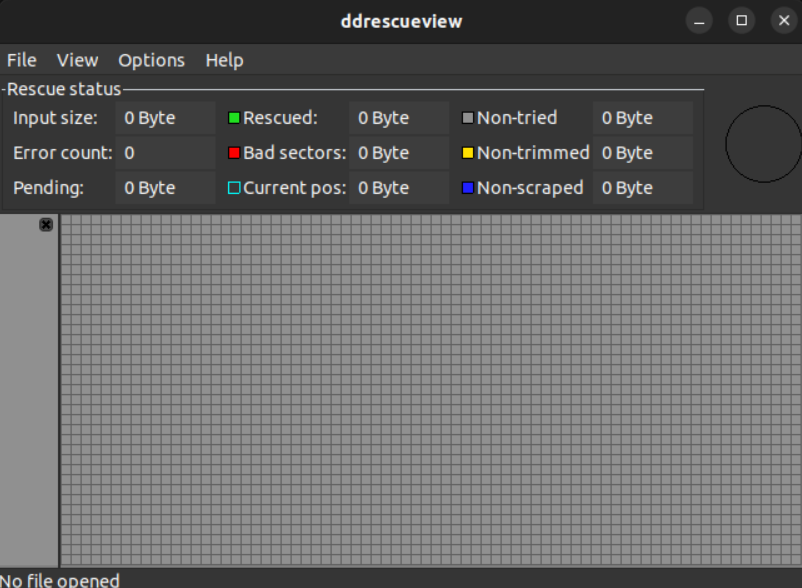Select the Input size value field
This screenshot has width=802, height=588.
(165, 118)
